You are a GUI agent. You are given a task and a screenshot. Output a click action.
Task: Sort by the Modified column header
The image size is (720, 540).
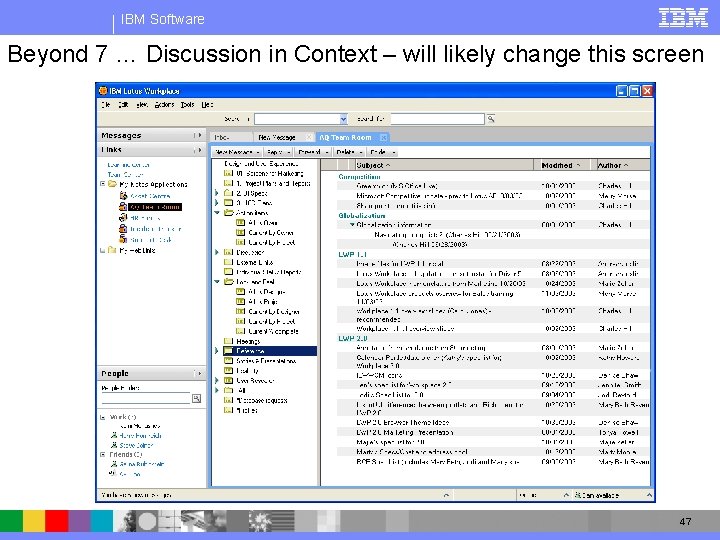click(x=562, y=165)
